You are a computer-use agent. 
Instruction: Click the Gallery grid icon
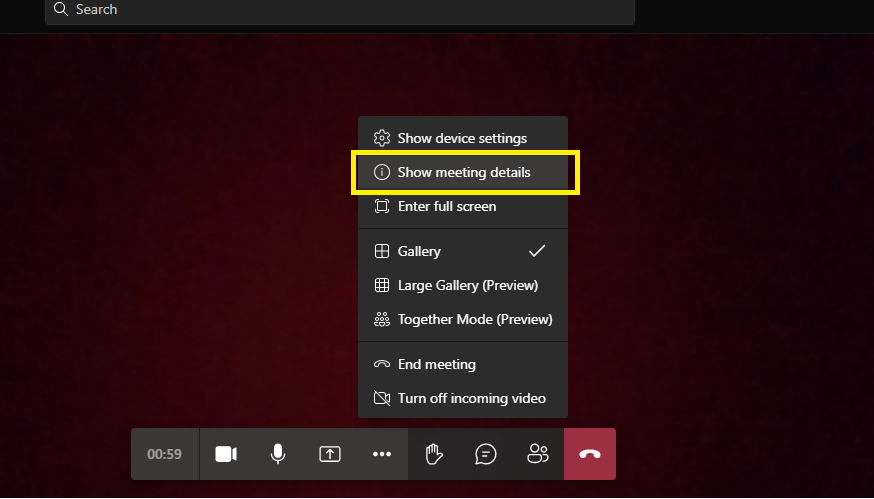tap(382, 251)
